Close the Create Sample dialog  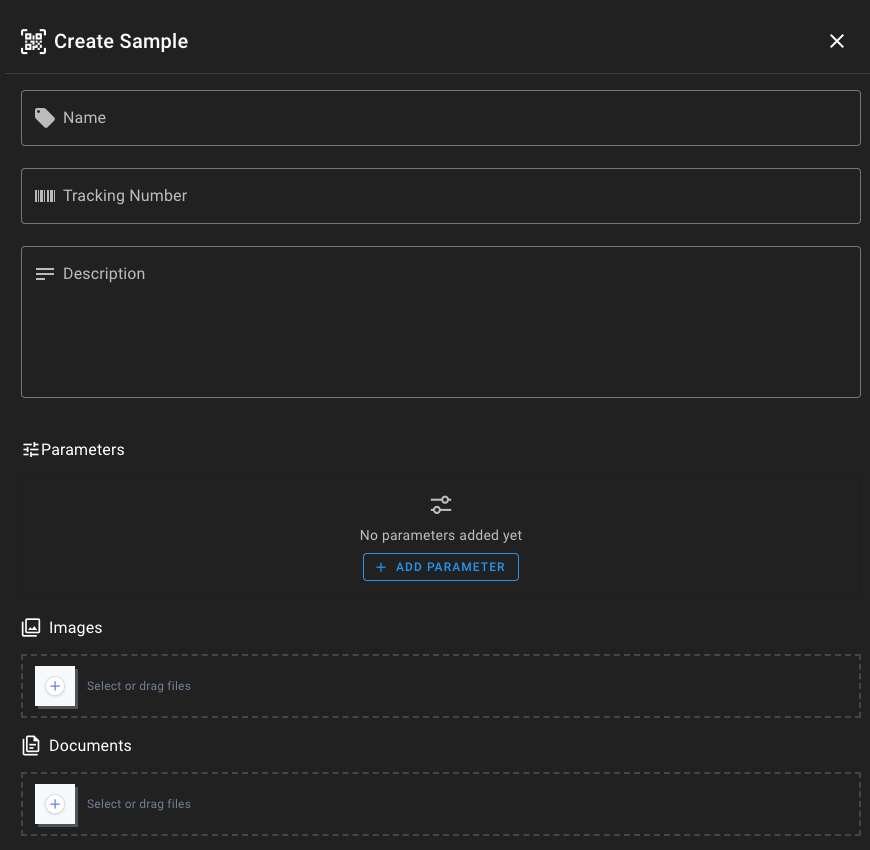click(837, 41)
